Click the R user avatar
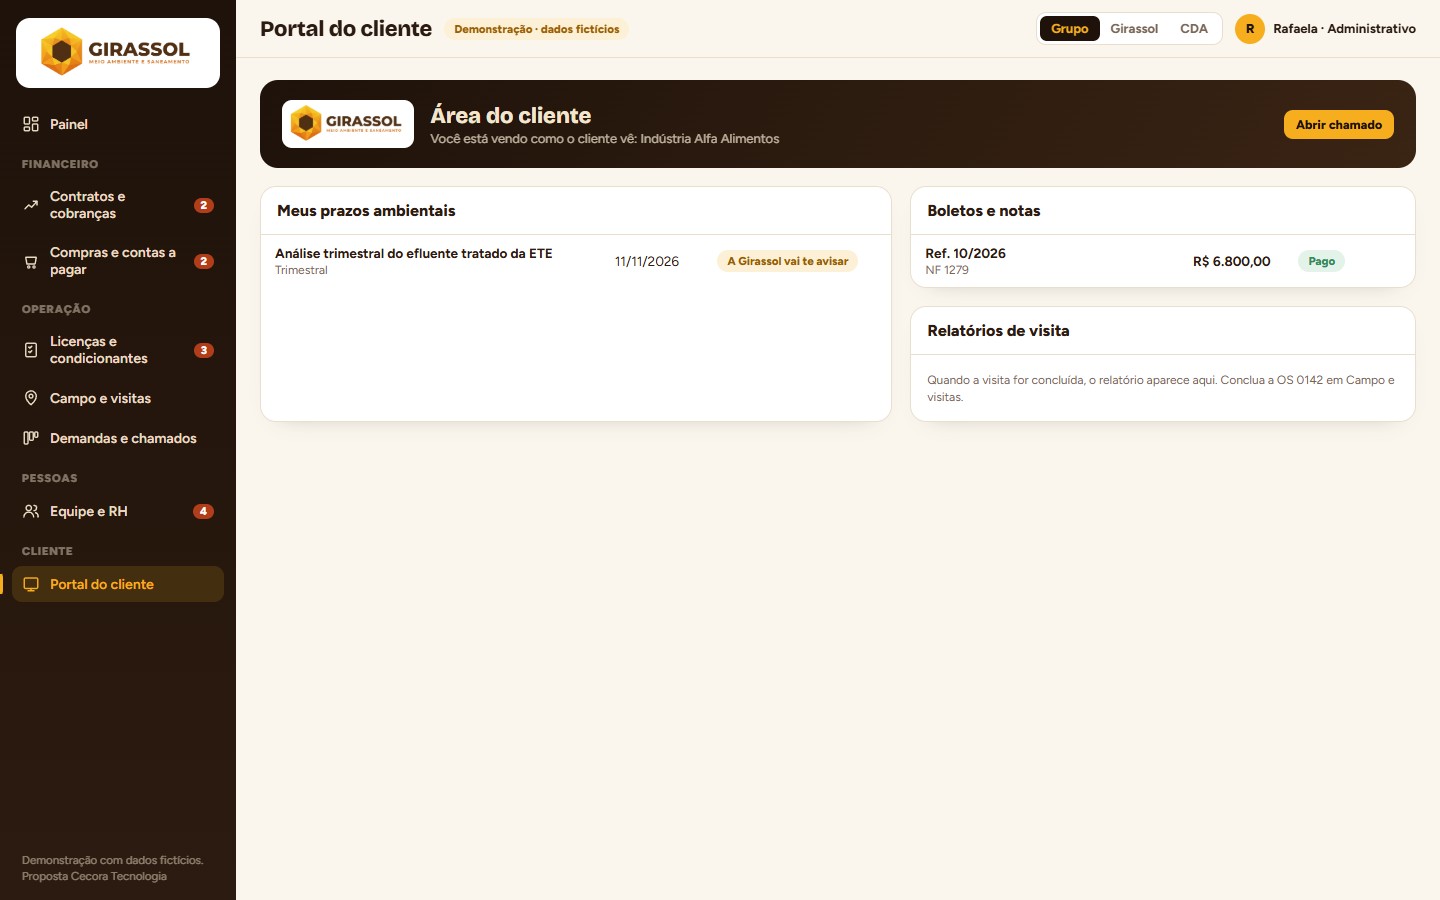Screen dimensions: 1440x900 1250,29
